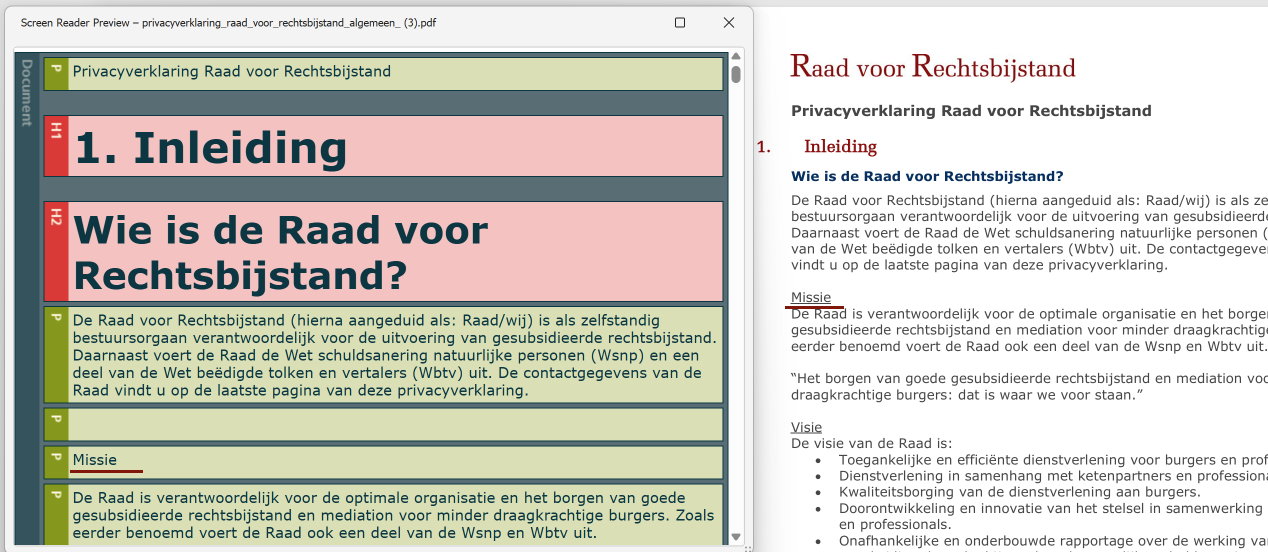Select P tag of 'De Raad voor Rechtsbijstand (hierna'
Screen dimensions: 1268x552
(x=56, y=354)
